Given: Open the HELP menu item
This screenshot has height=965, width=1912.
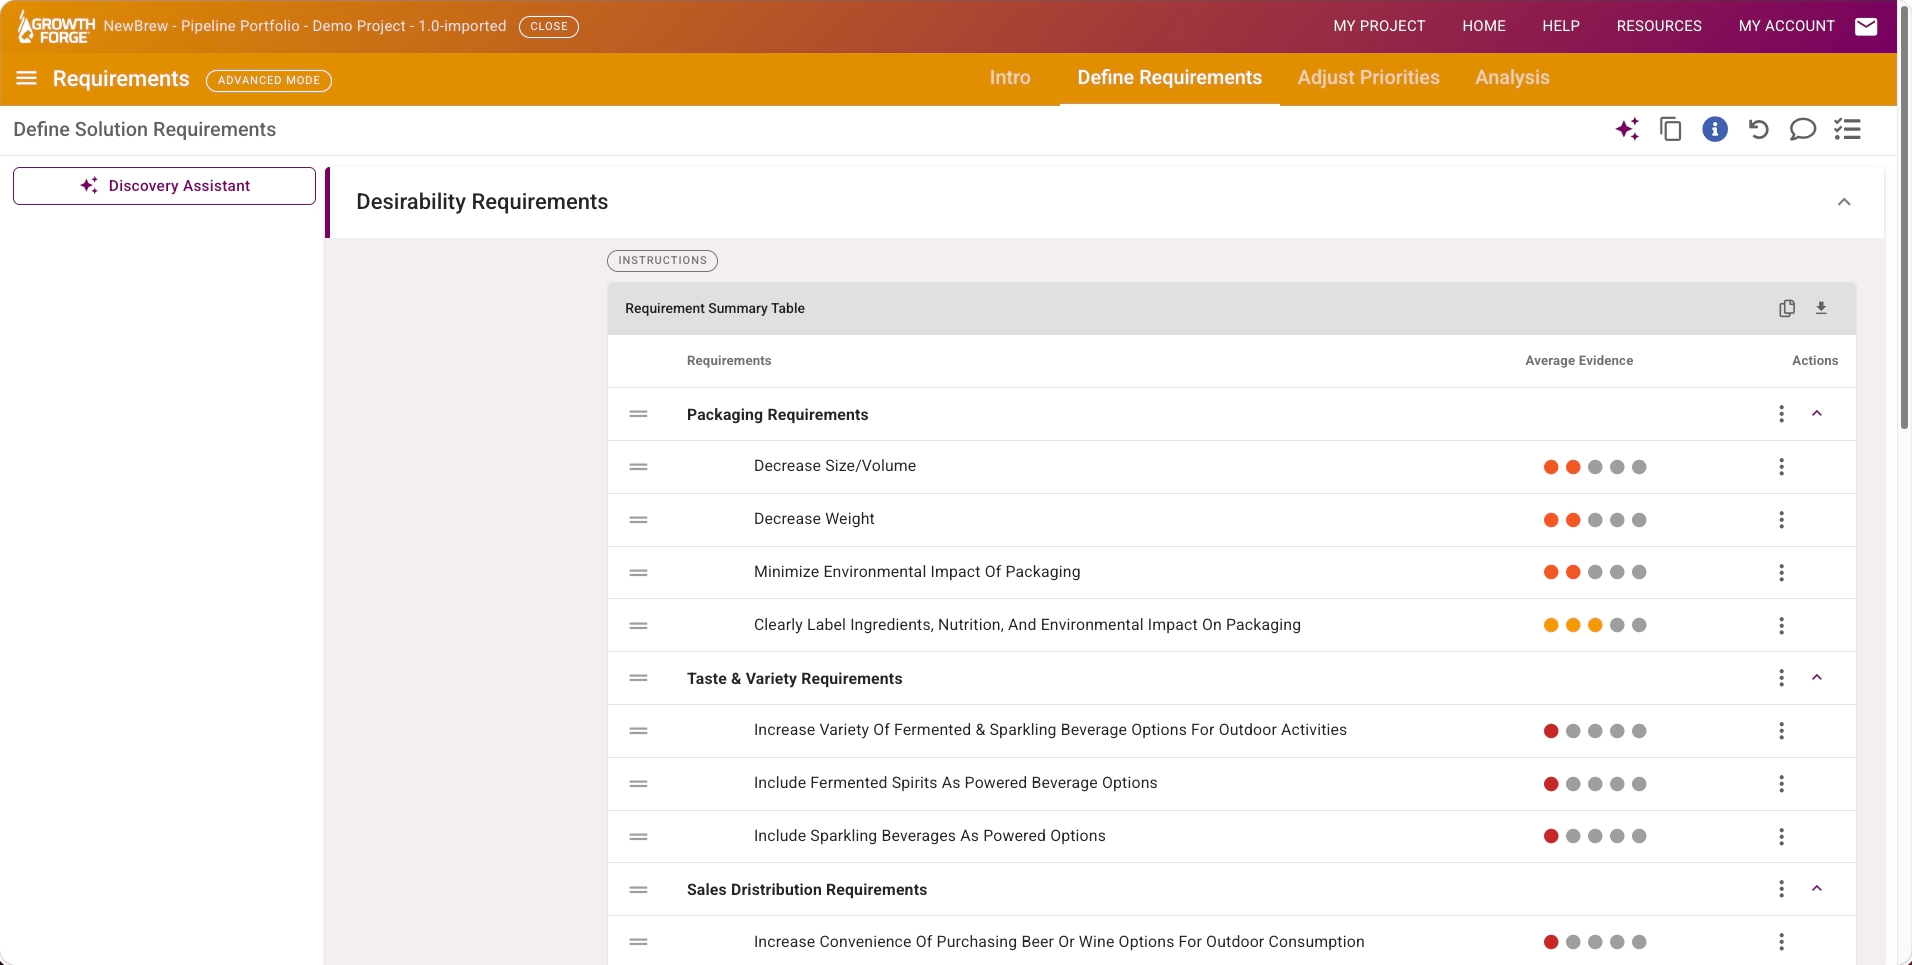Looking at the screenshot, I should pyautogui.click(x=1561, y=26).
